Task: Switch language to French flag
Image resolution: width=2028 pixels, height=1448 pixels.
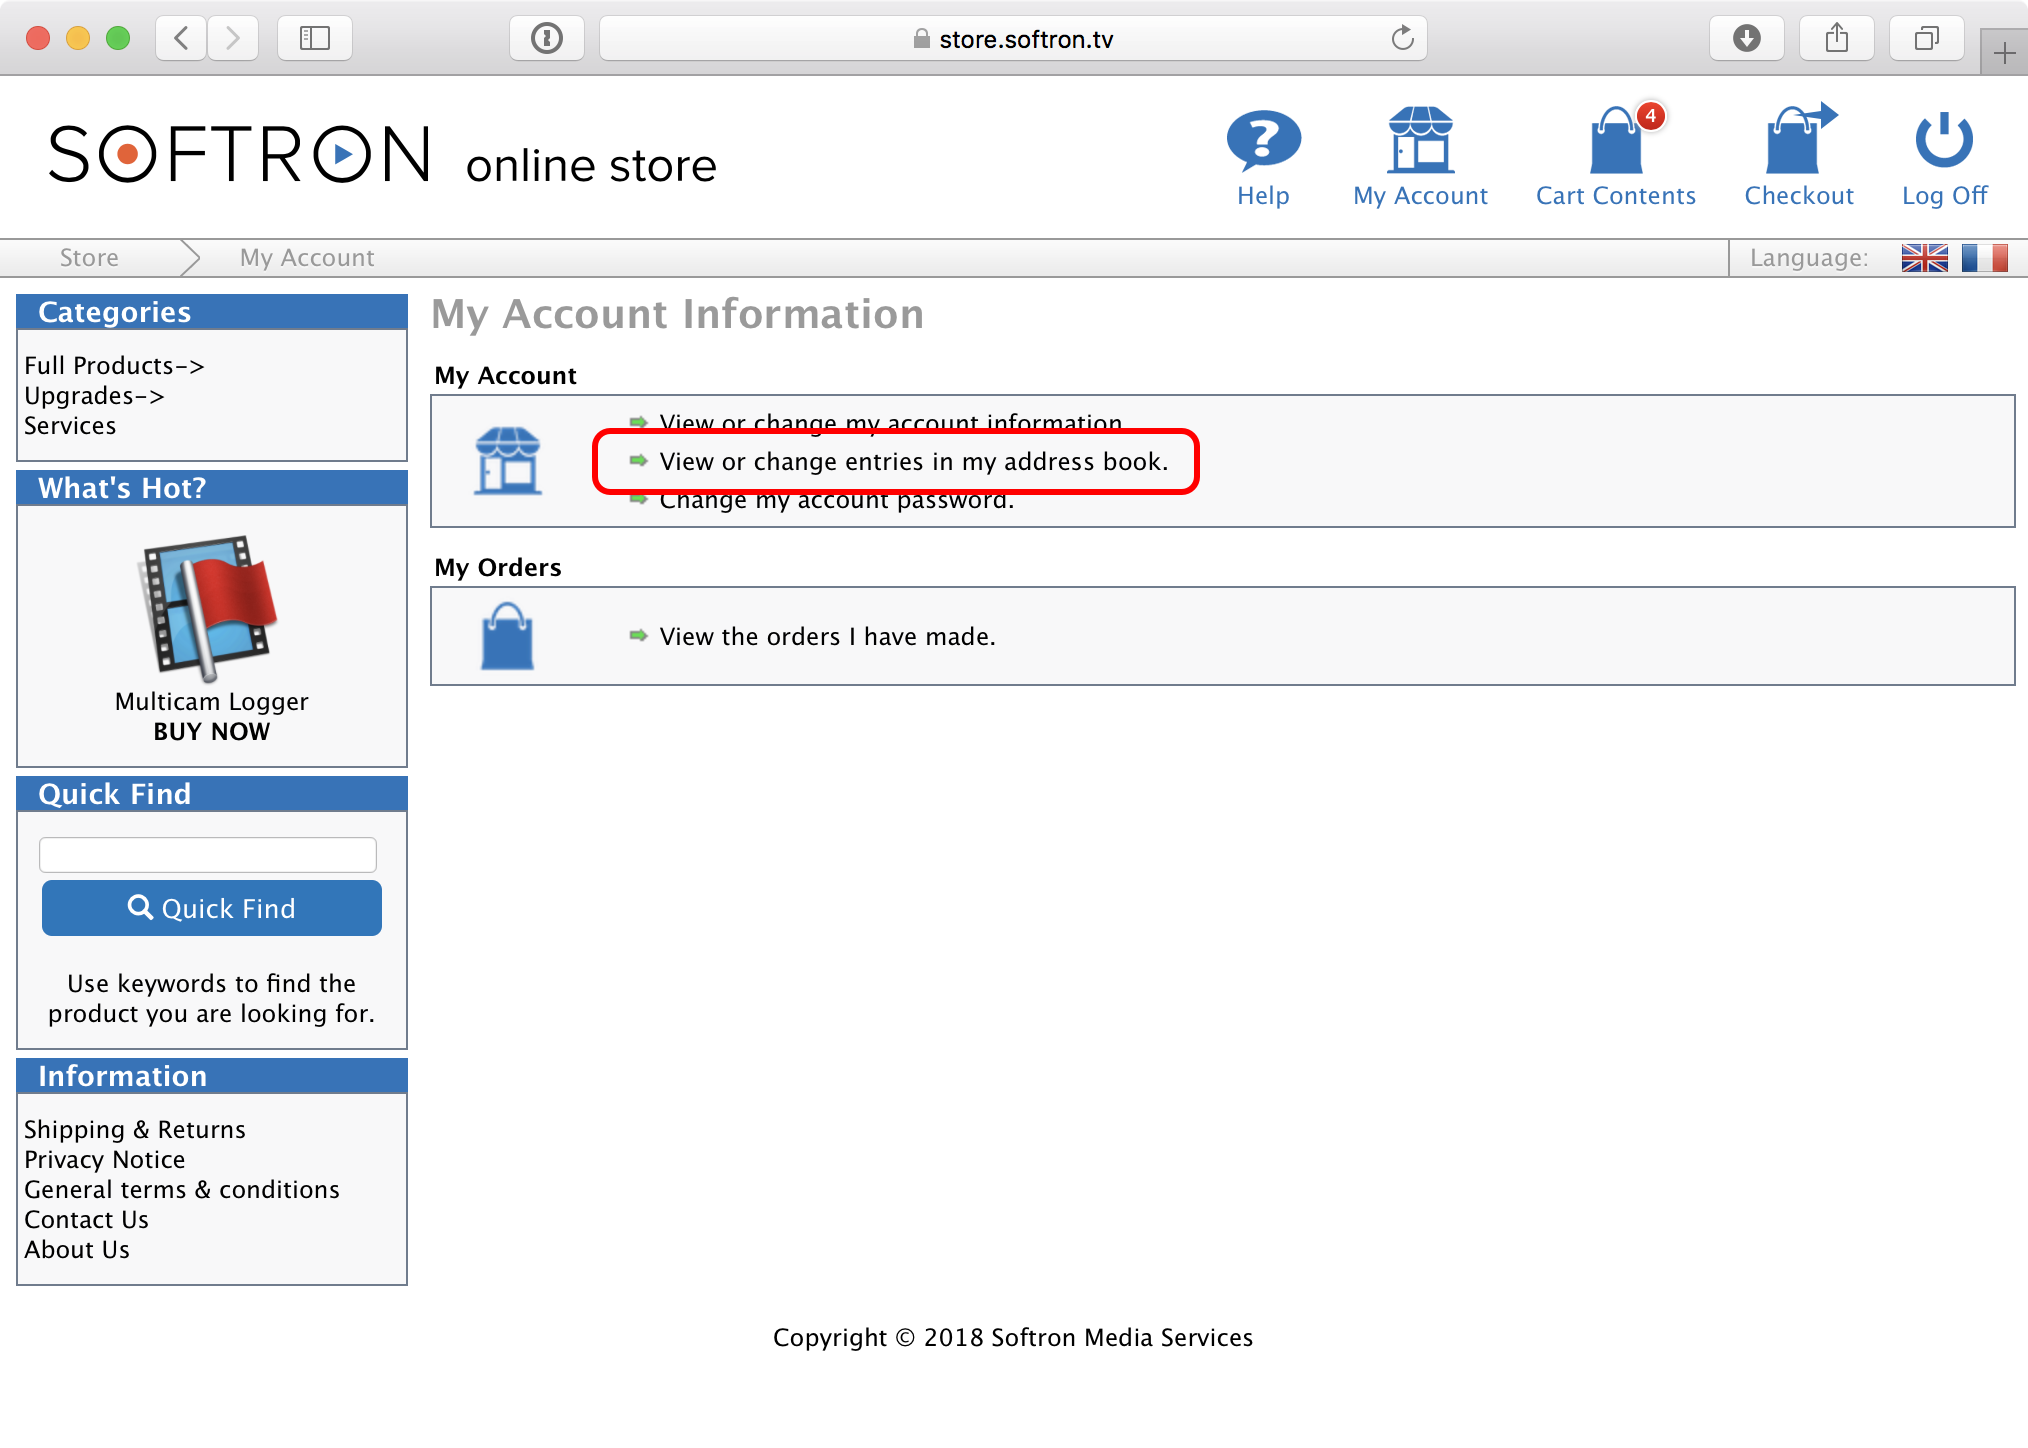Action: (1984, 258)
